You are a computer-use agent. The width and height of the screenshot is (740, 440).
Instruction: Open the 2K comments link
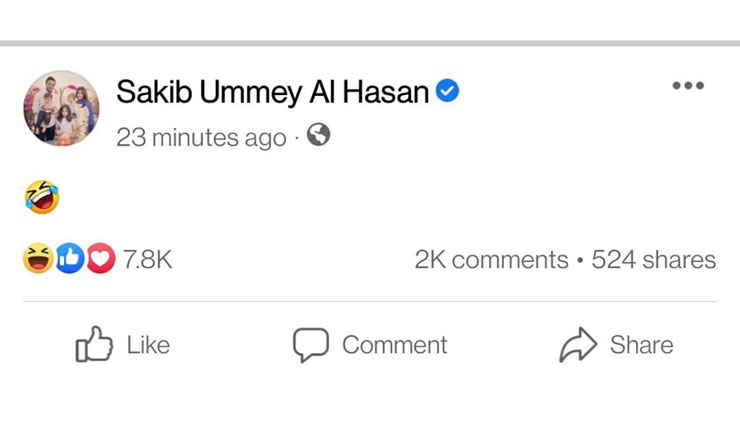491,260
